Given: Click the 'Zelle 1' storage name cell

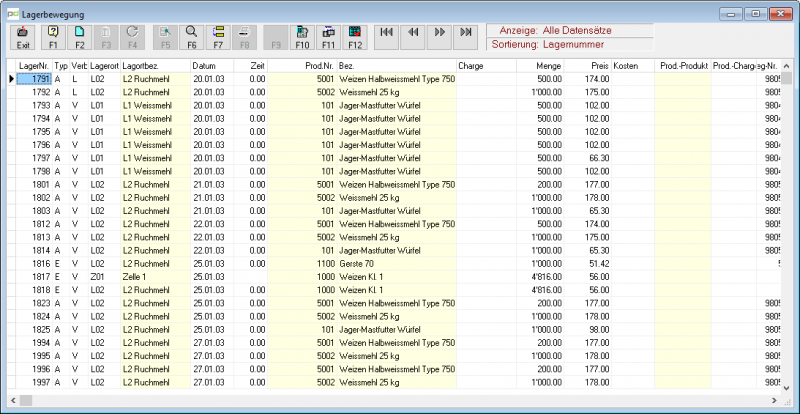Looking at the screenshot, I should [x=156, y=277].
